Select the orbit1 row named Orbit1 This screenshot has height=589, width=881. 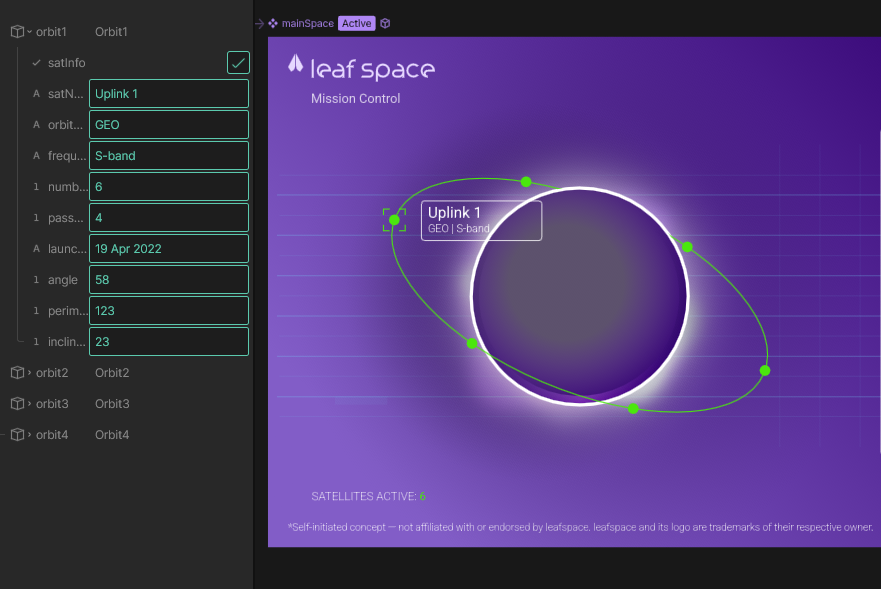pos(111,31)
